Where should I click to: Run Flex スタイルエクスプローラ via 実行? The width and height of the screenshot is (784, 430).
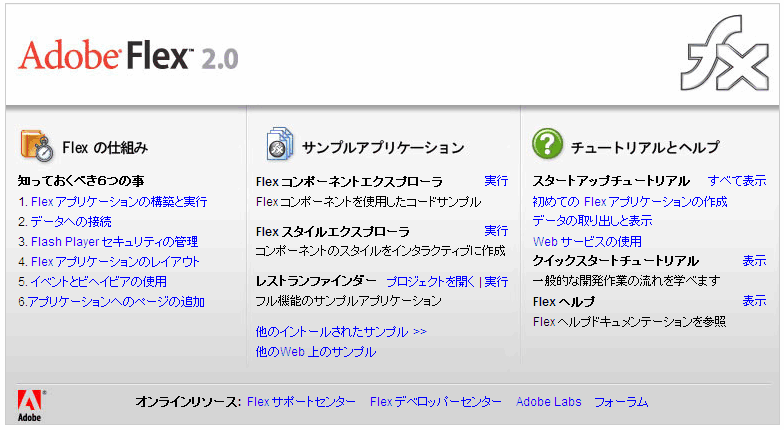pos(496,230)
